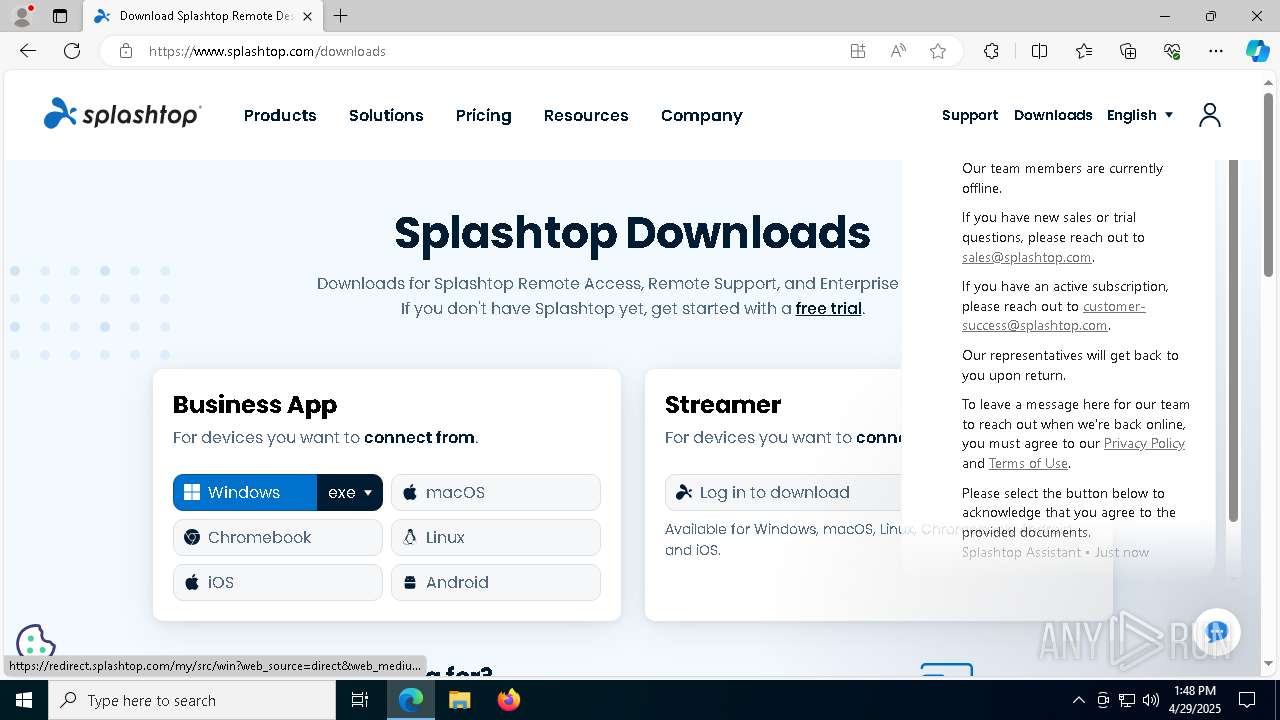Screen dimensions: 1280x720
Task: Open a new browser tab
Action: point(341,16)
